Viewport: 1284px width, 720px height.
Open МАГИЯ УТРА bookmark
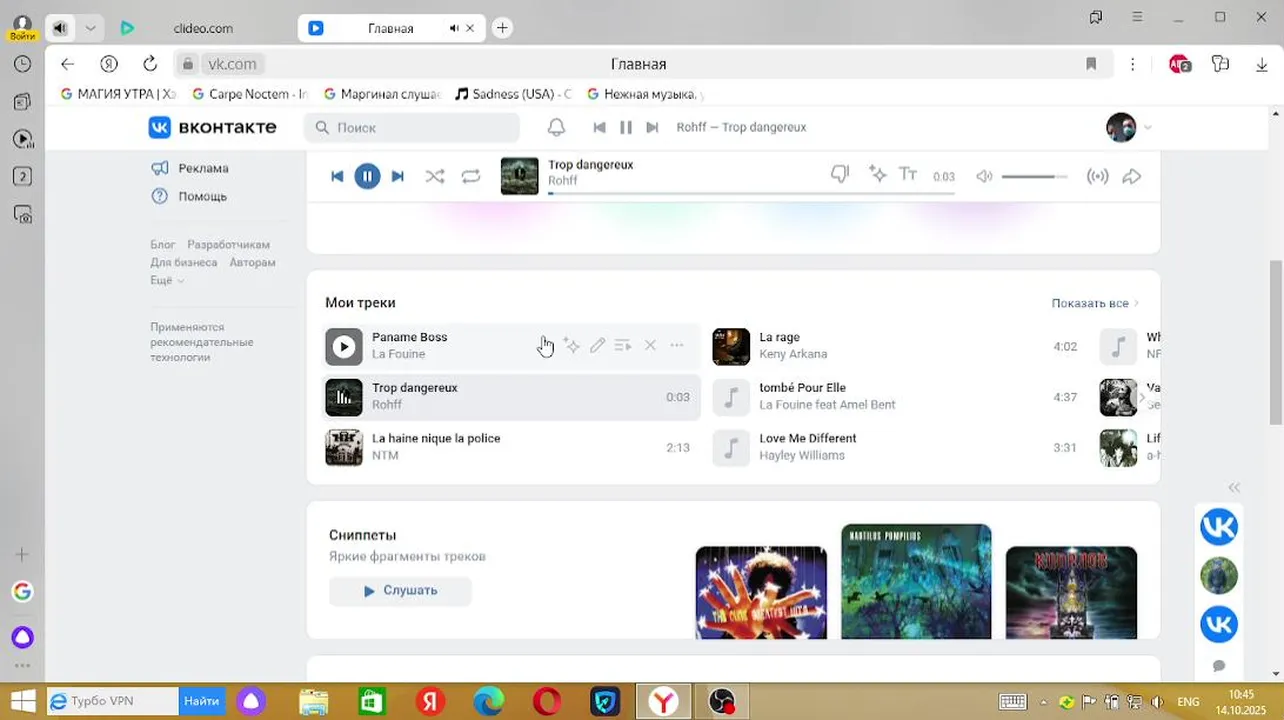pos(118,94)
